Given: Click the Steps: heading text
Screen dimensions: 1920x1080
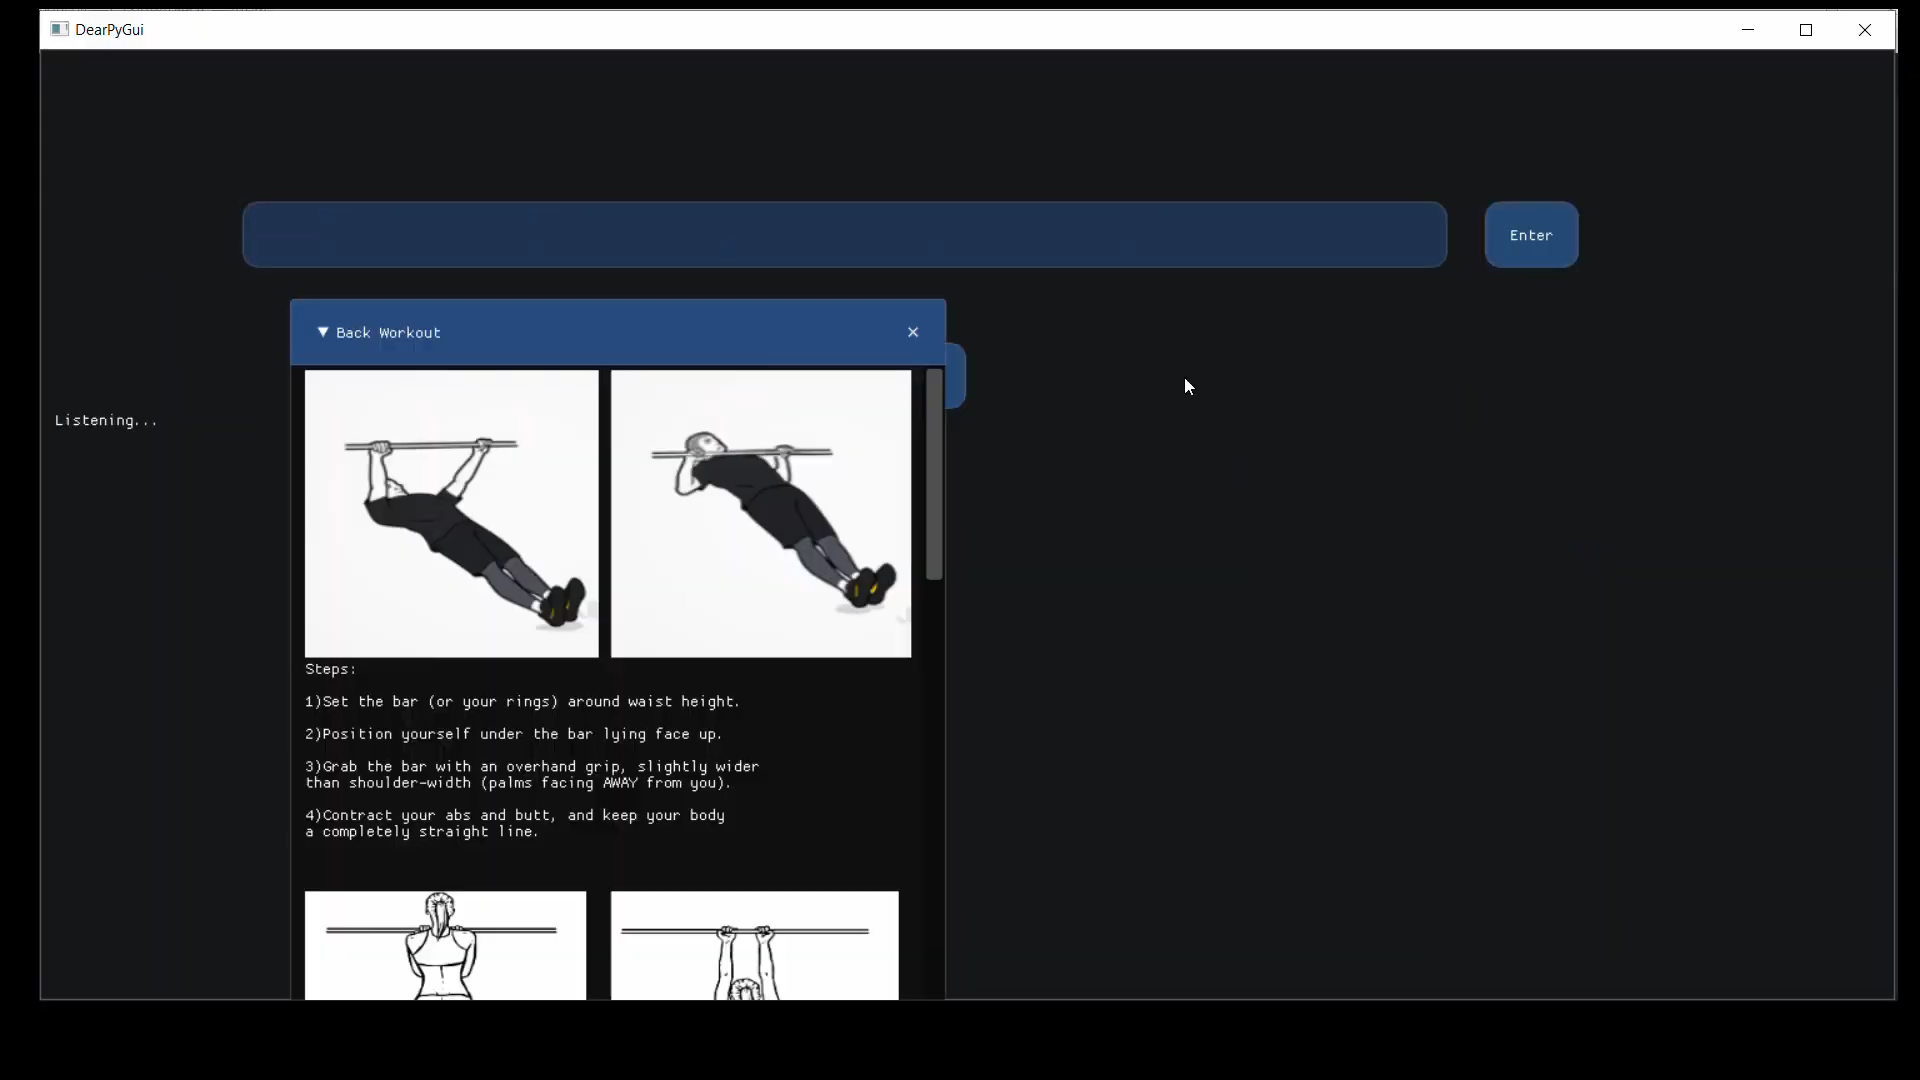Looking at the screenshot, I should pyautogui.click(x=331, y=669).
